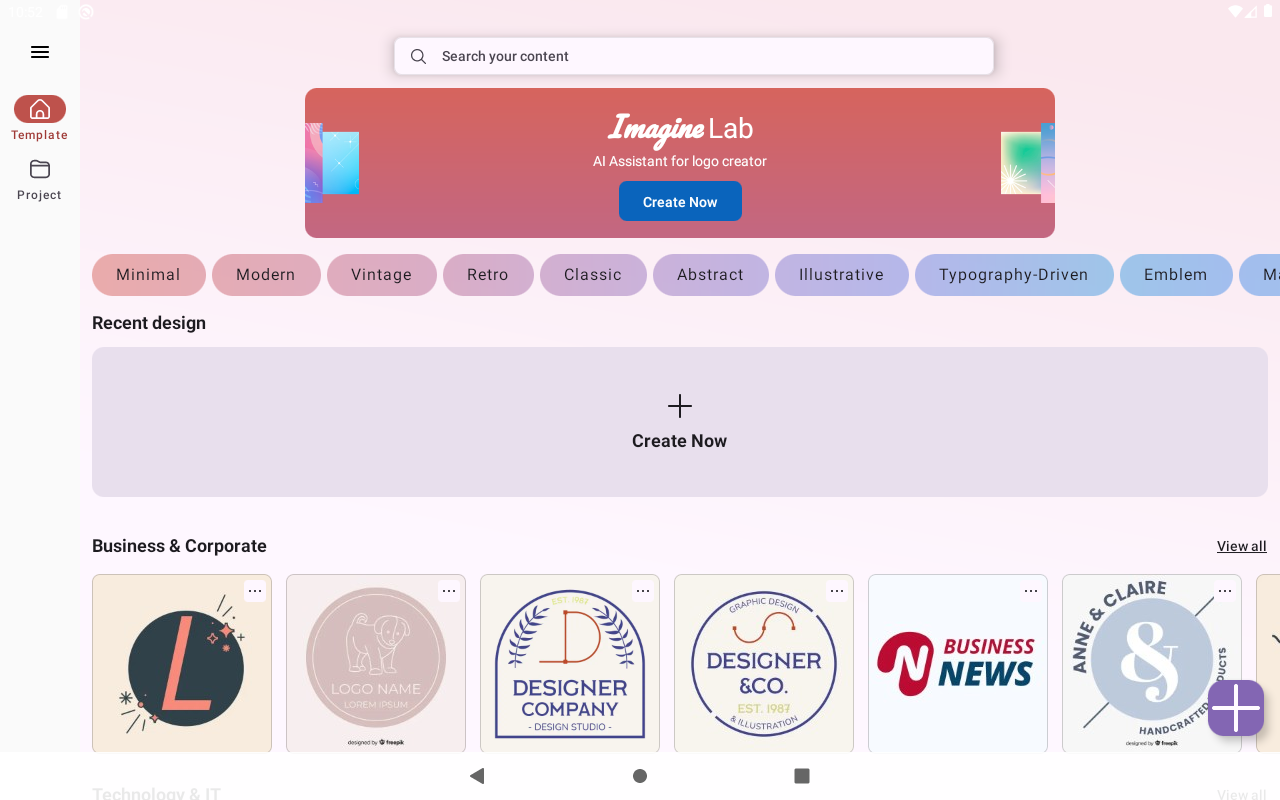Click 'AI Assistant for logo creator' text

pyautogui.click(x=680, y=161)
